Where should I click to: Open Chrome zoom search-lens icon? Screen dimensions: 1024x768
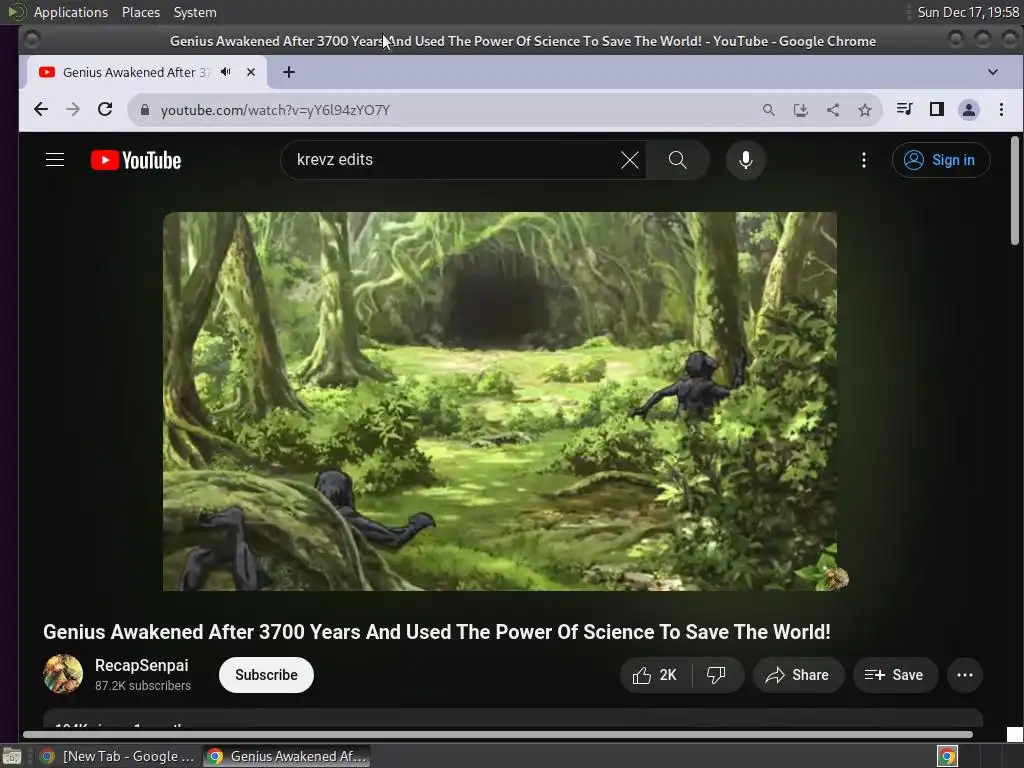click(x=769, y=110)
